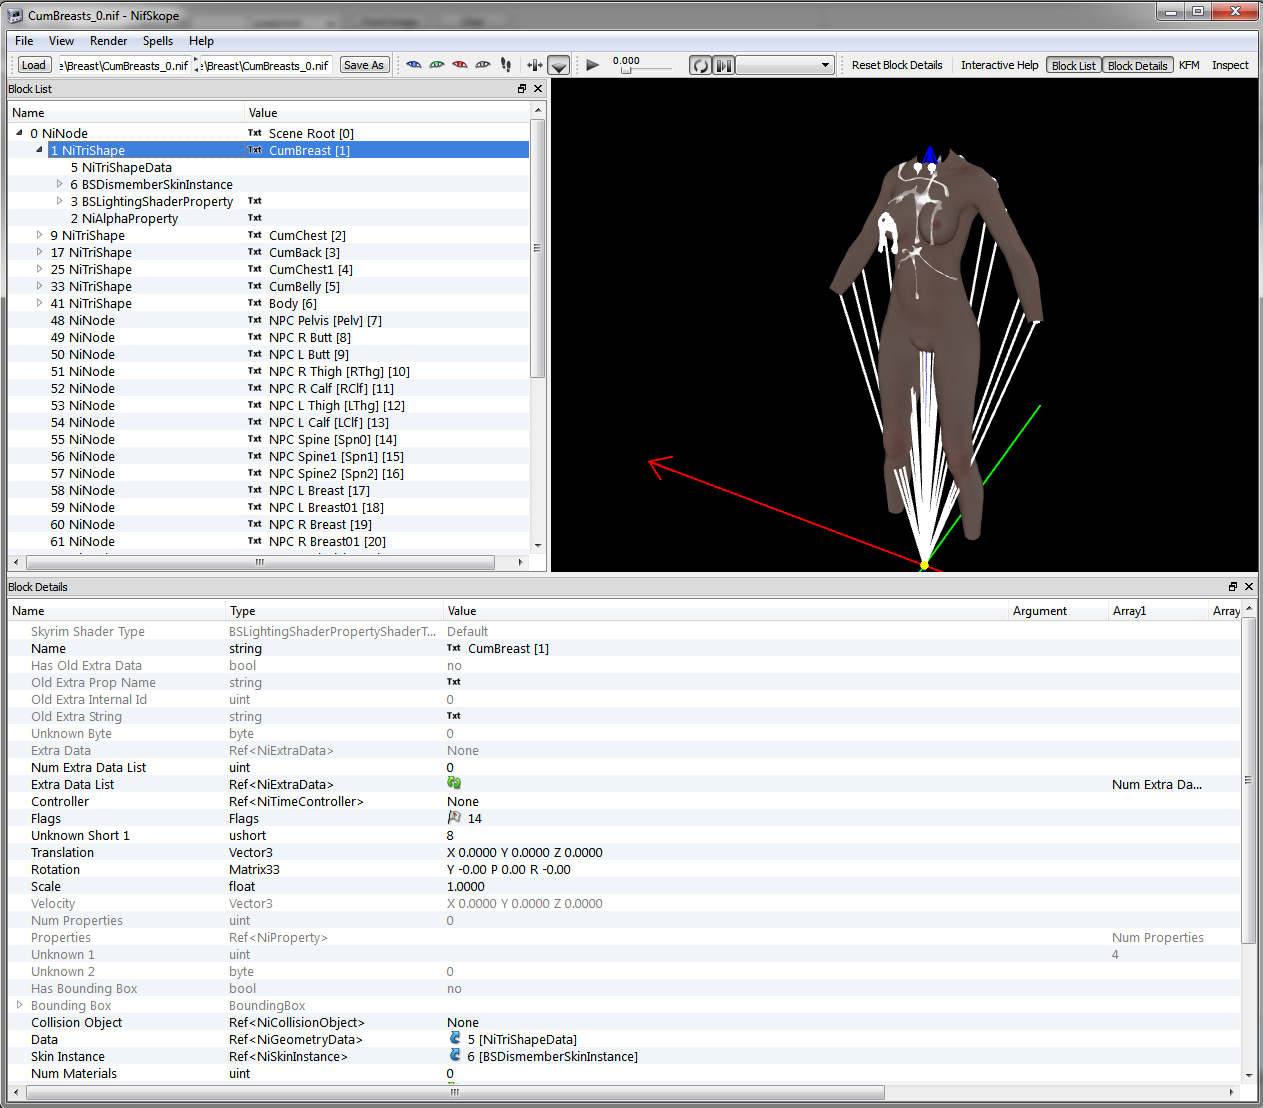Toggle animation loop button

(700, 66)
